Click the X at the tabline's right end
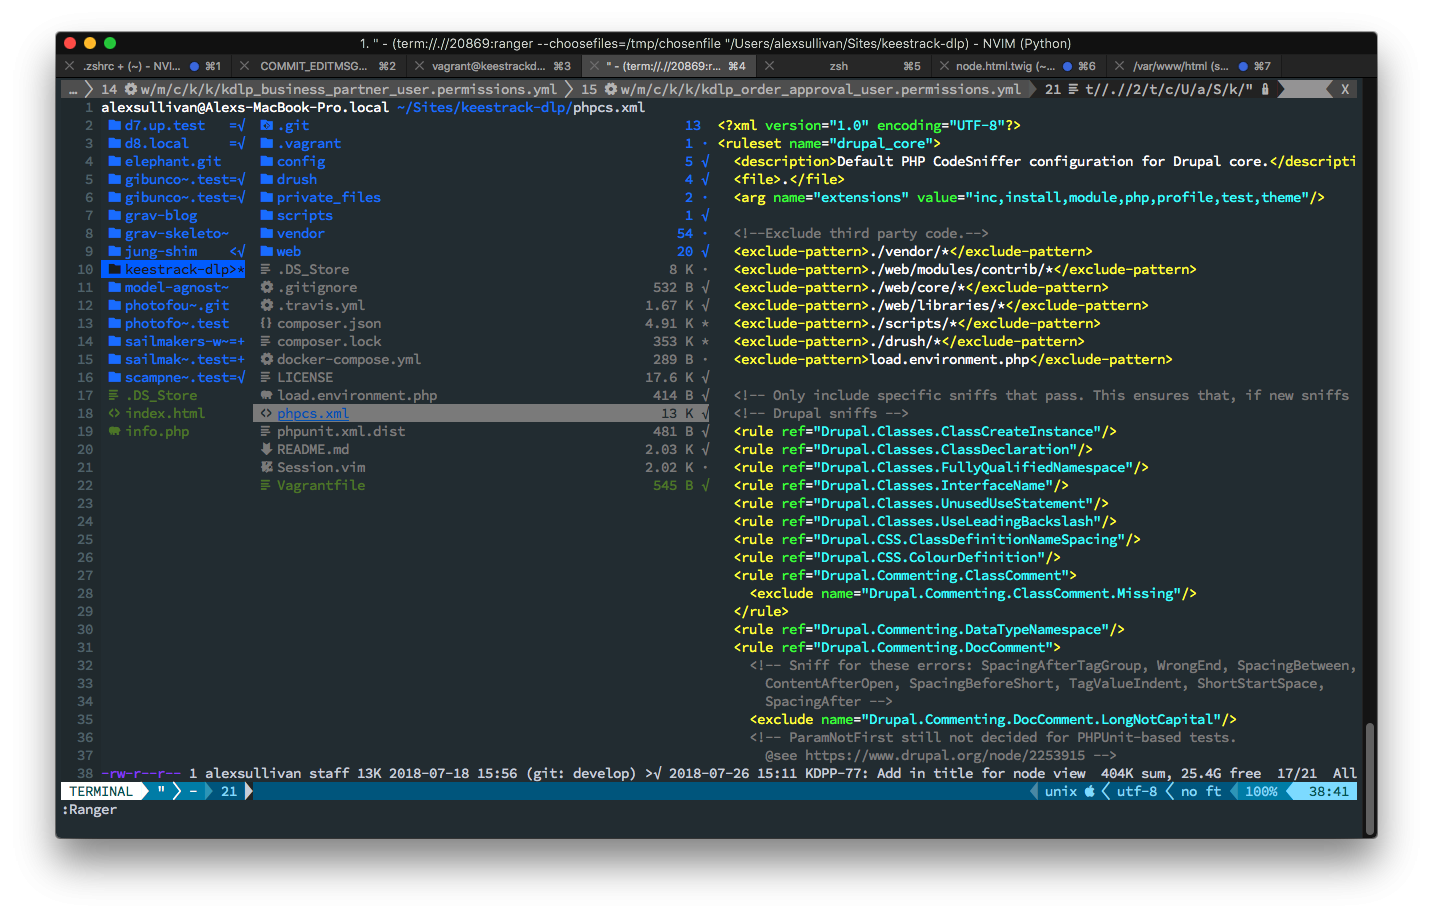Screen dimensions: 1433x918 coord(1345,89)
